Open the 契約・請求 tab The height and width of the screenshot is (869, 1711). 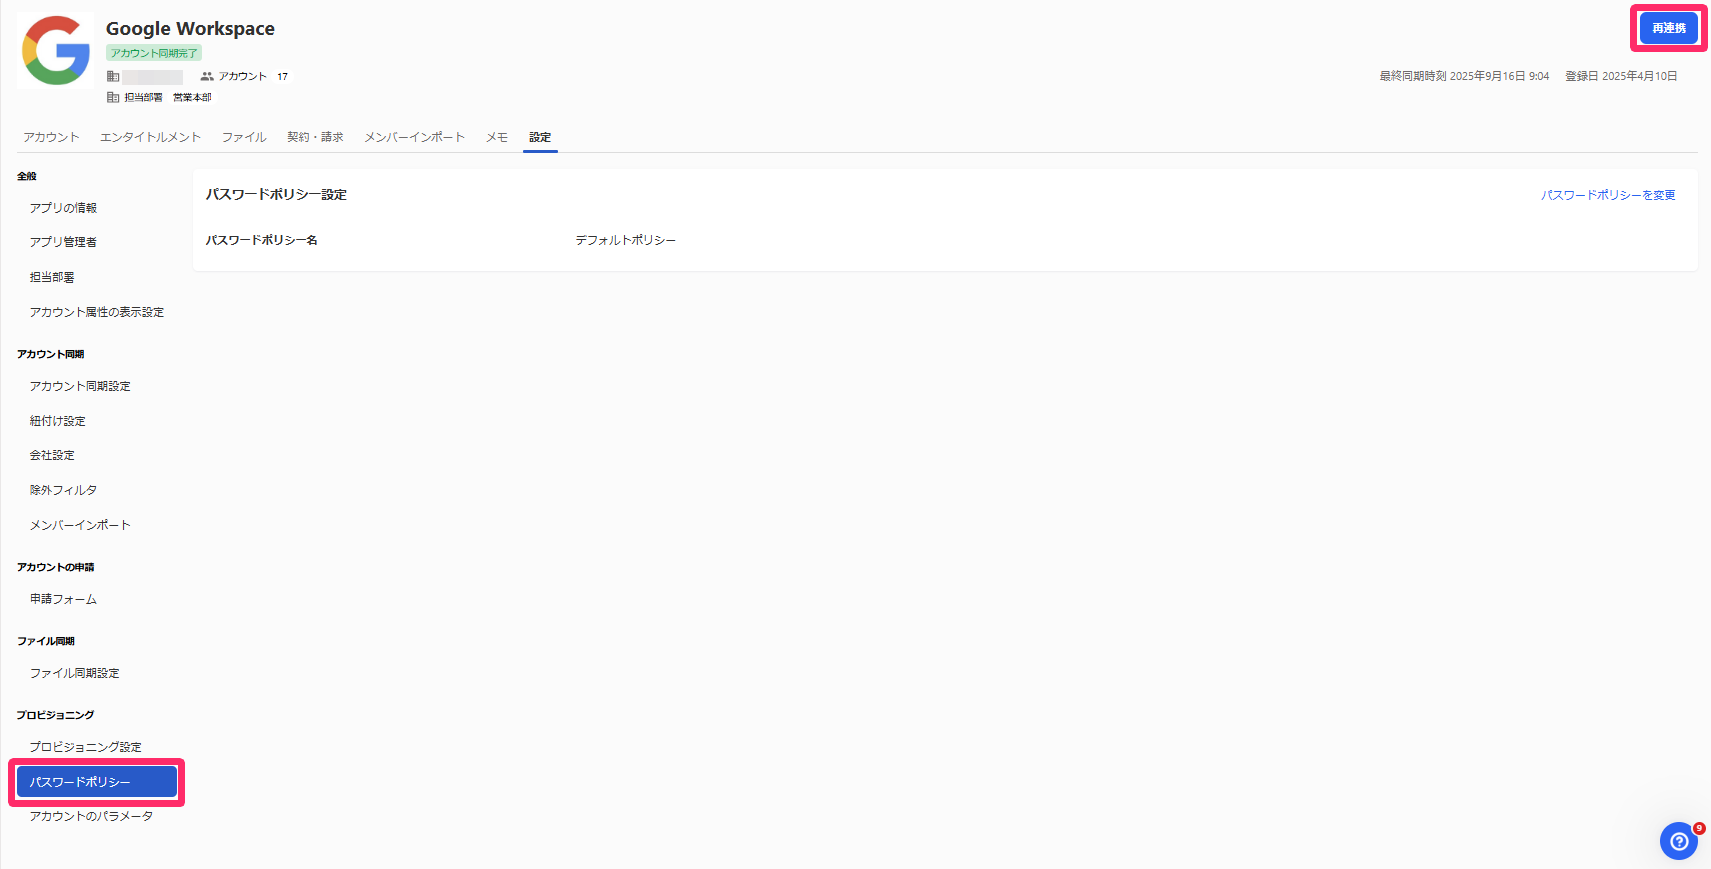pyautogui.click(x=315, y=137)
